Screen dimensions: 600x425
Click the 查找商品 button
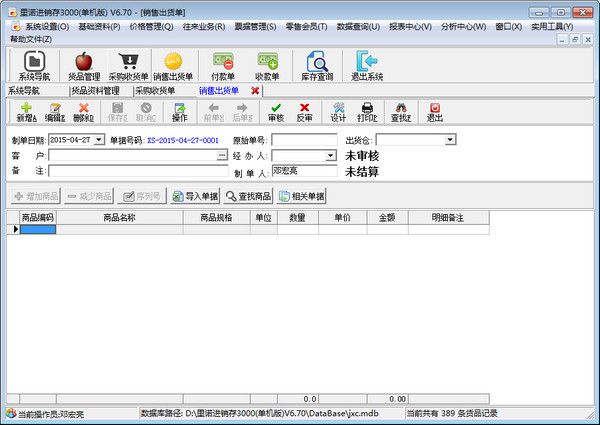click(249, 196)
